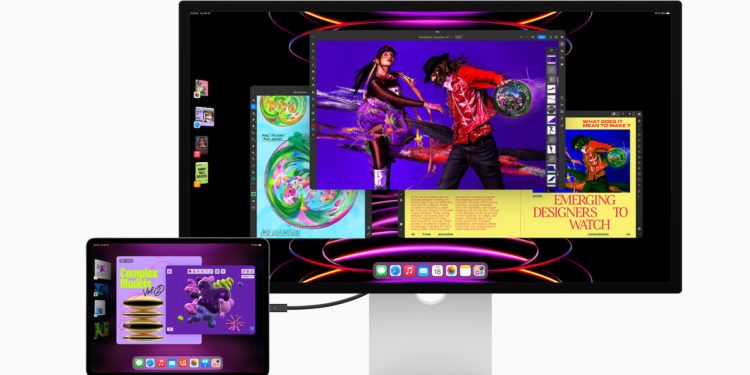The image size is (750, 375).
Task: Open Messages in the iPad dock
Action: (139, 363)
